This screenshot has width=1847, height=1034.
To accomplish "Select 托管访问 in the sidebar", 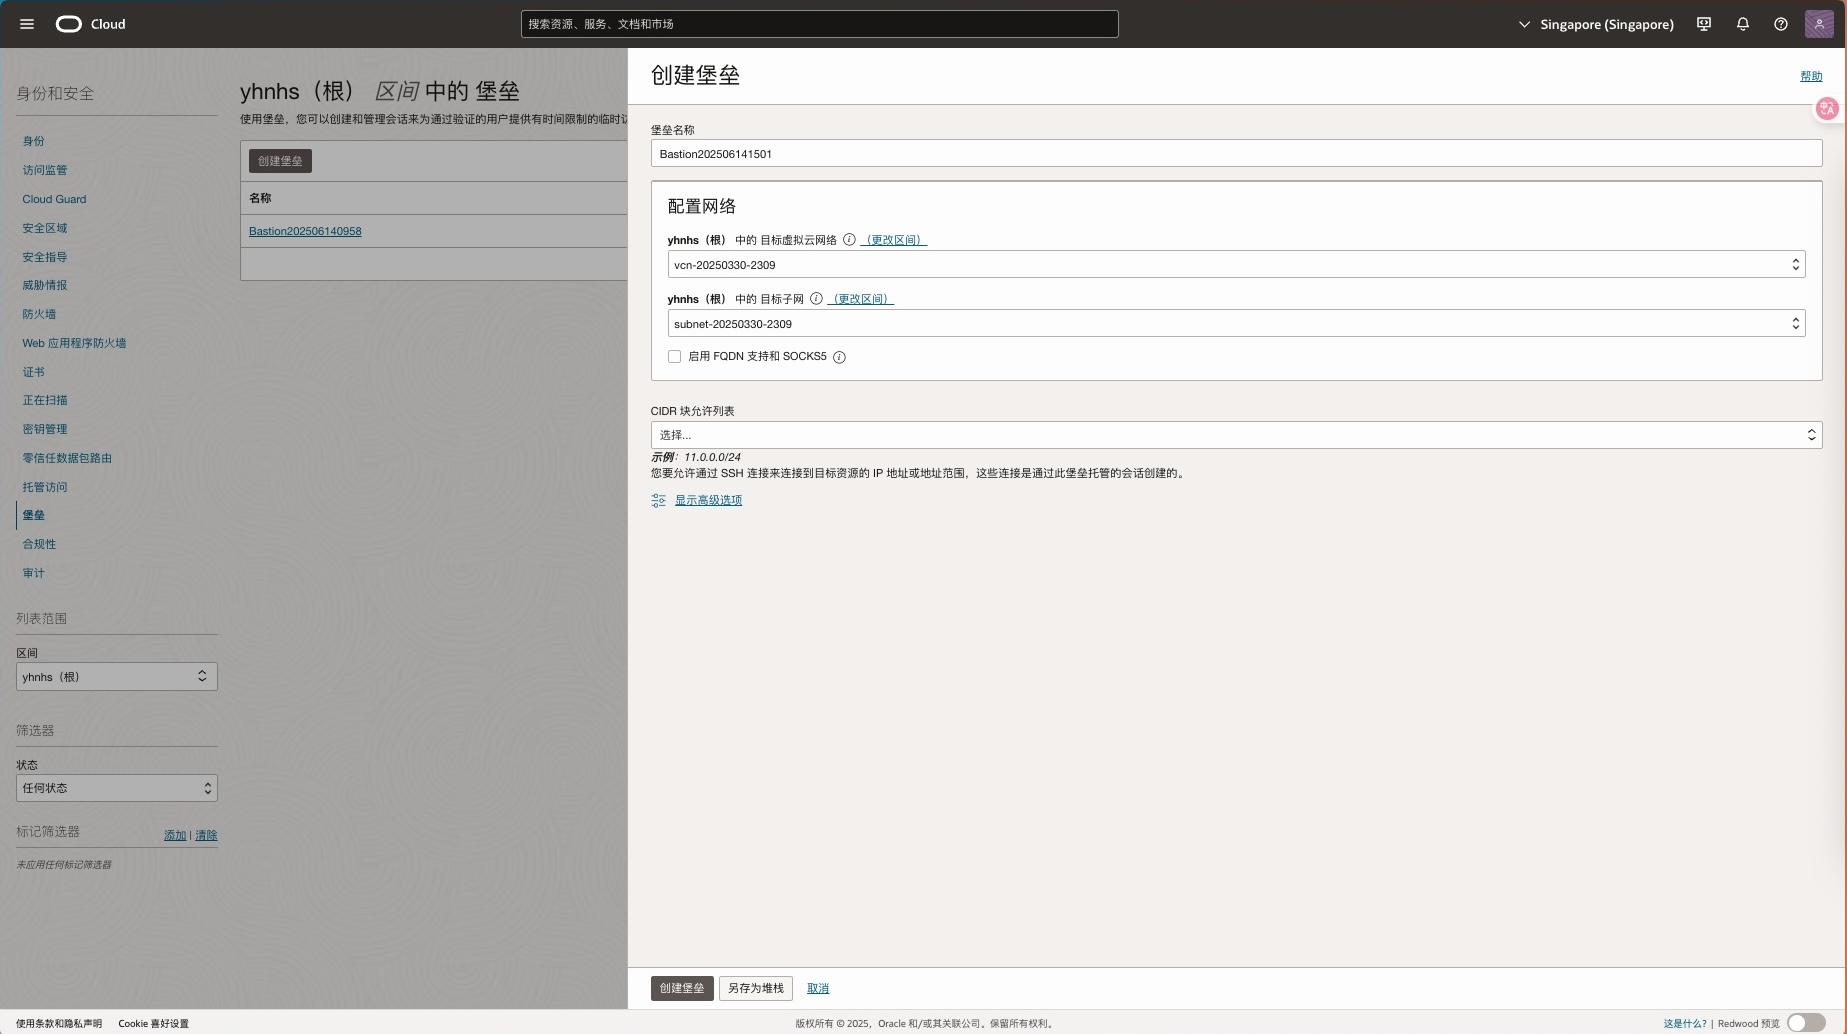I will pos(45,488).
